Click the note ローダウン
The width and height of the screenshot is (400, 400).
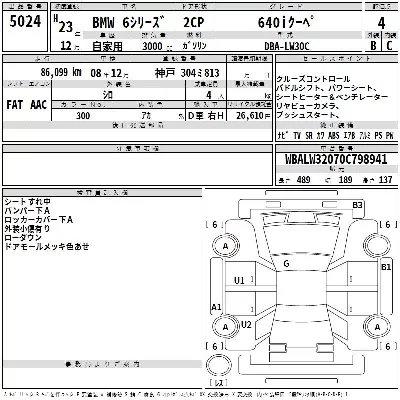23,238
